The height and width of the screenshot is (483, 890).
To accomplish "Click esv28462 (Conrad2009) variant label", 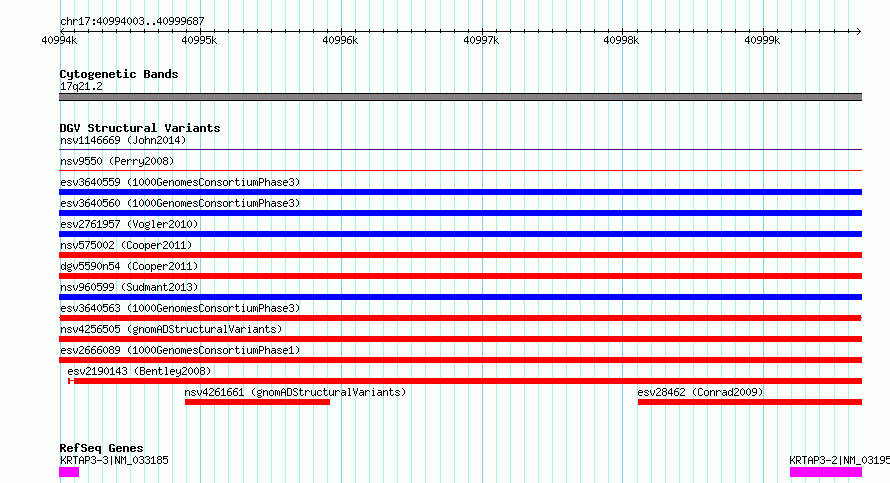I will (x=700, y=392).
